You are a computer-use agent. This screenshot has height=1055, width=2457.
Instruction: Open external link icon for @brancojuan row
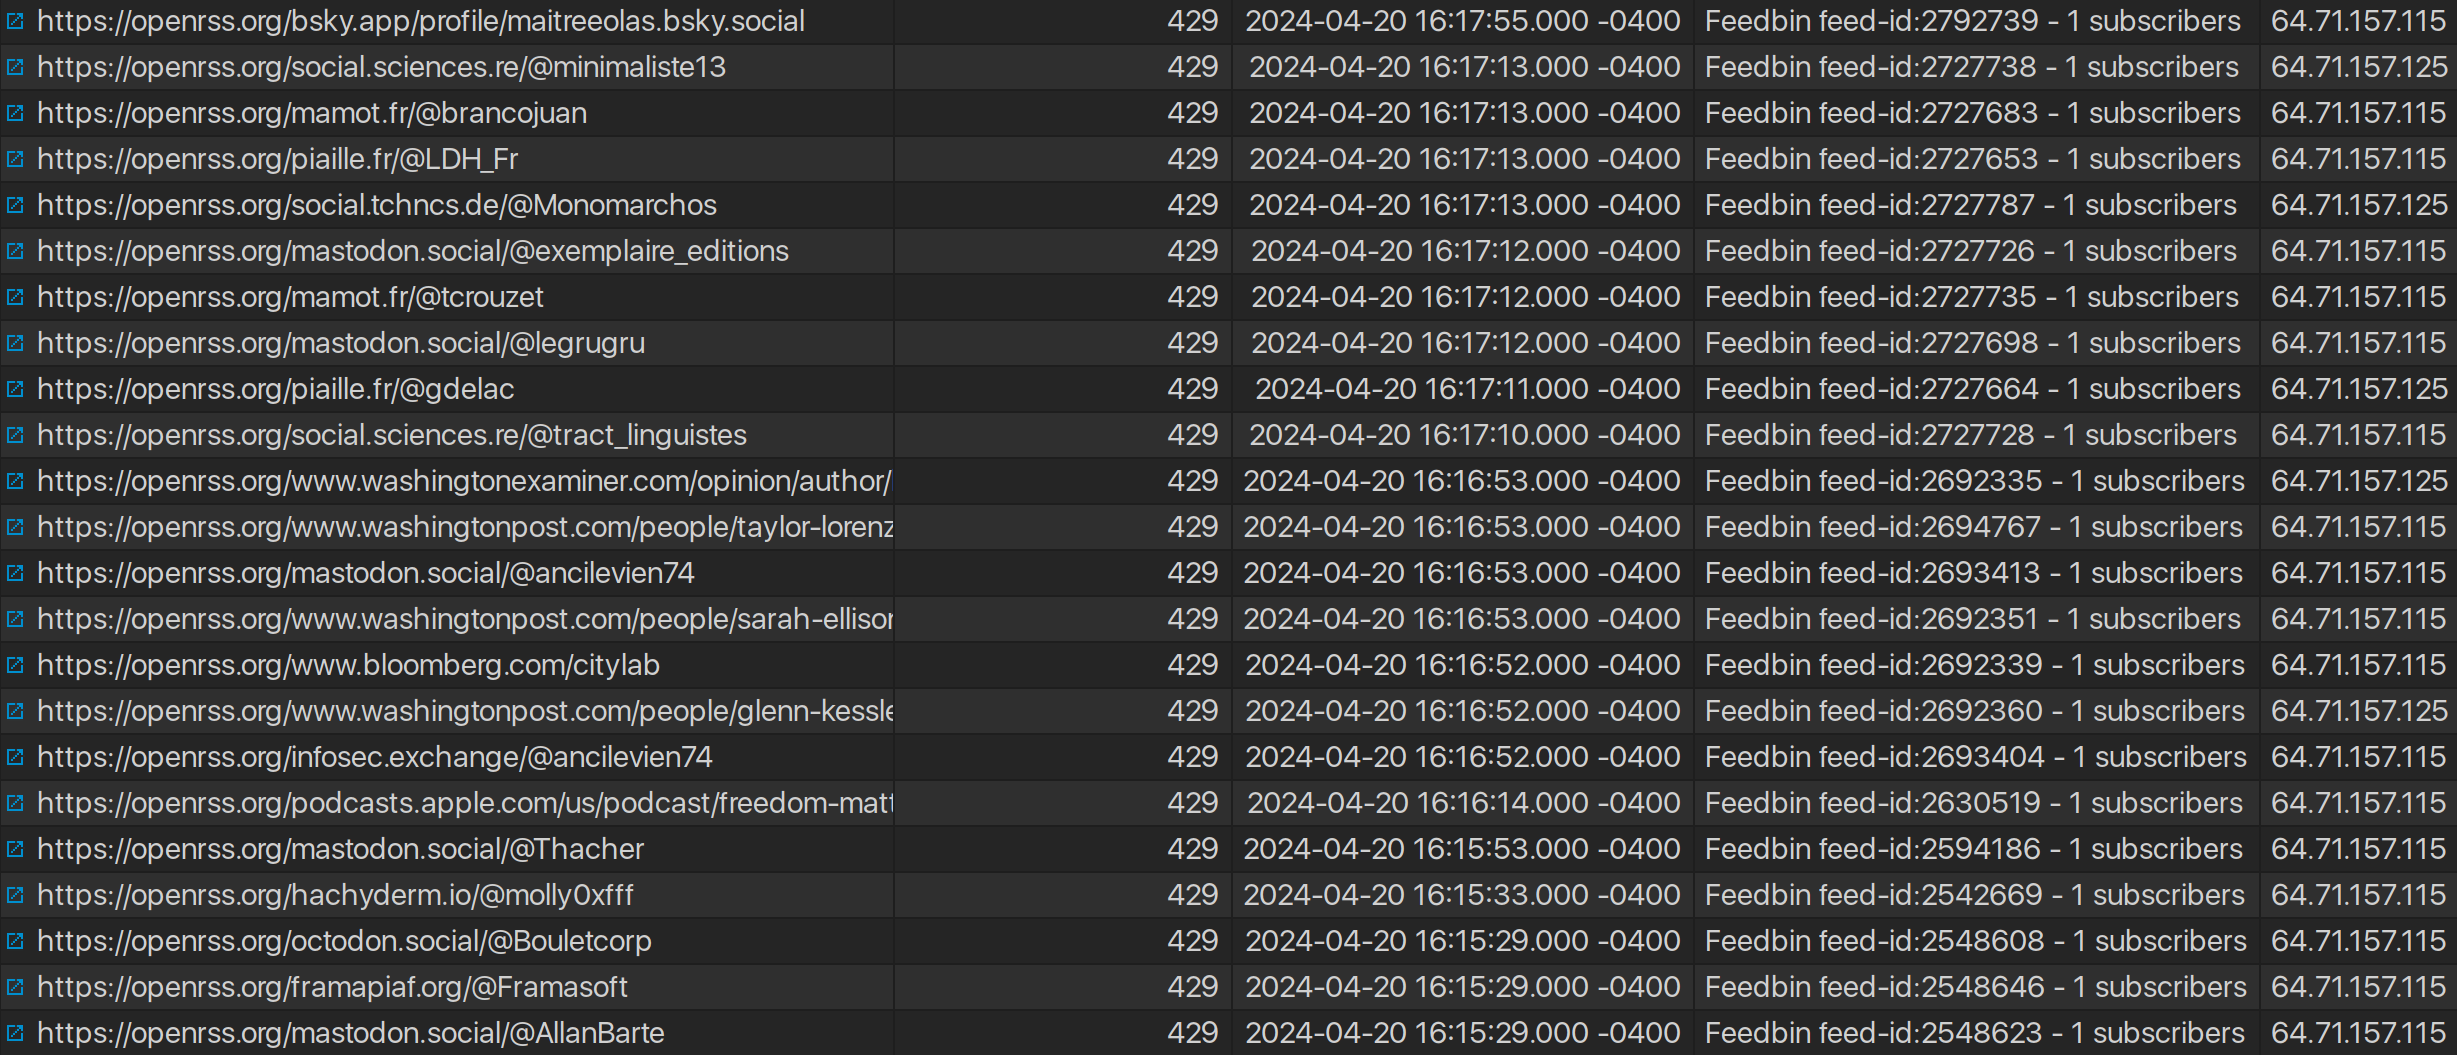click(x=15, y=113)
